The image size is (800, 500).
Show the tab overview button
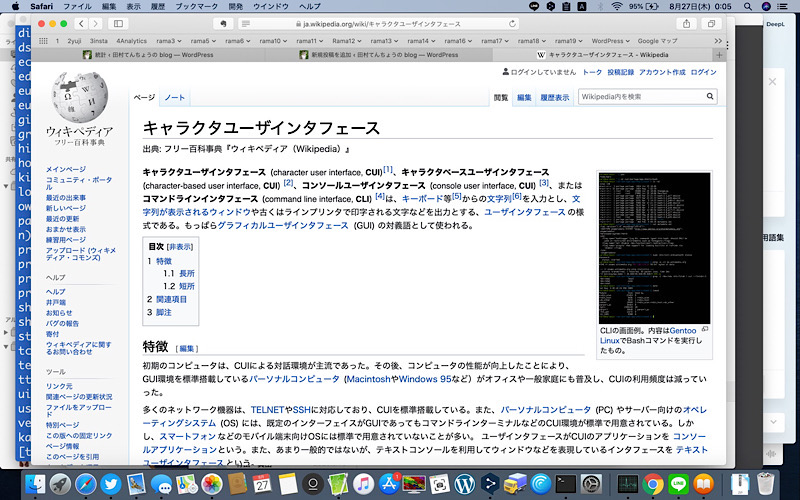coord(711,23)
